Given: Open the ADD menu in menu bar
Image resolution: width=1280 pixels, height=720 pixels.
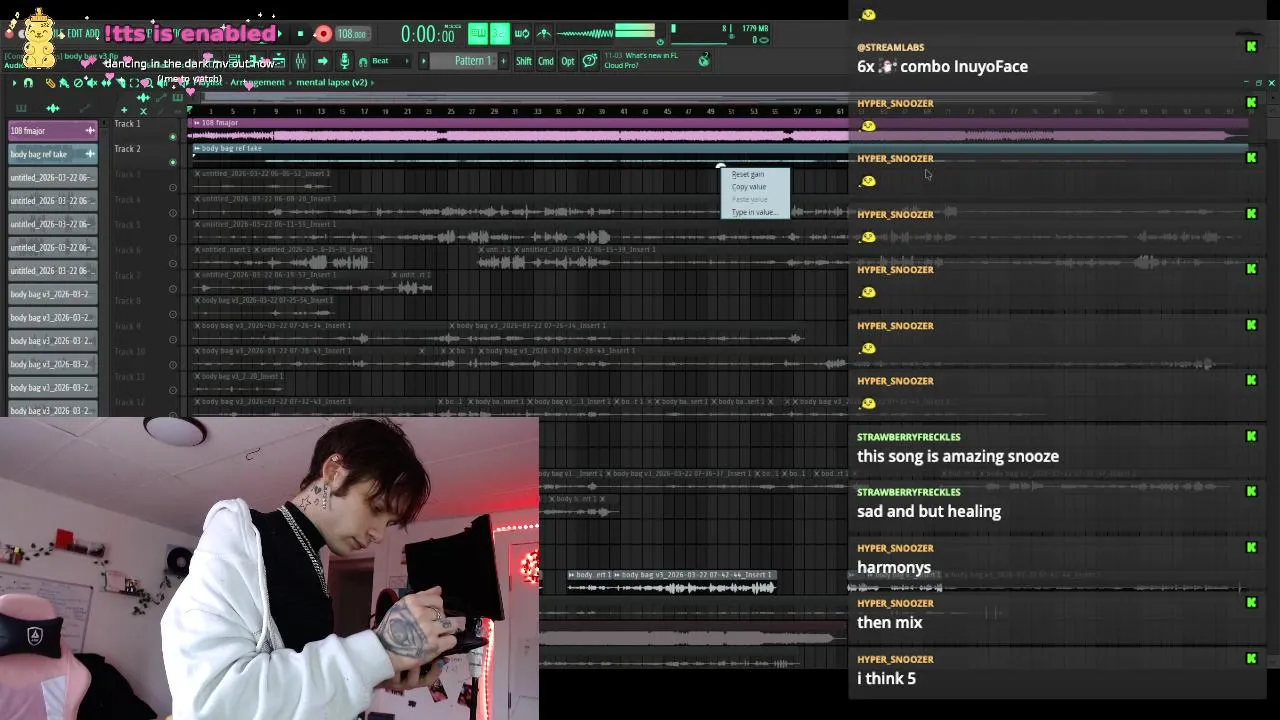Looking at the screenshot, I should pos(94,34).
